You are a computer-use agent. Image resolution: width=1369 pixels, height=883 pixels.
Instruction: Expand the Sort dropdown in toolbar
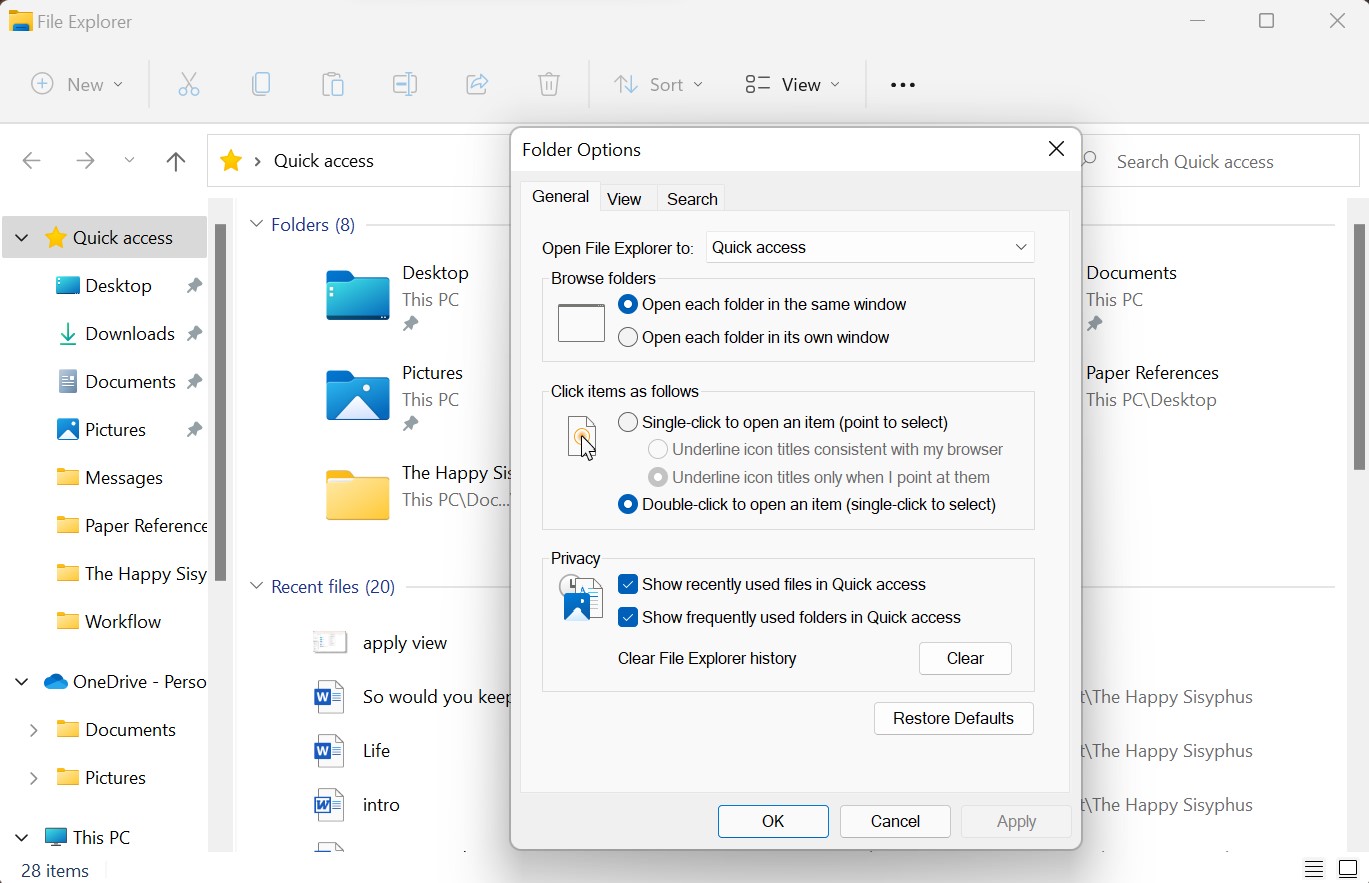[658, 85]
